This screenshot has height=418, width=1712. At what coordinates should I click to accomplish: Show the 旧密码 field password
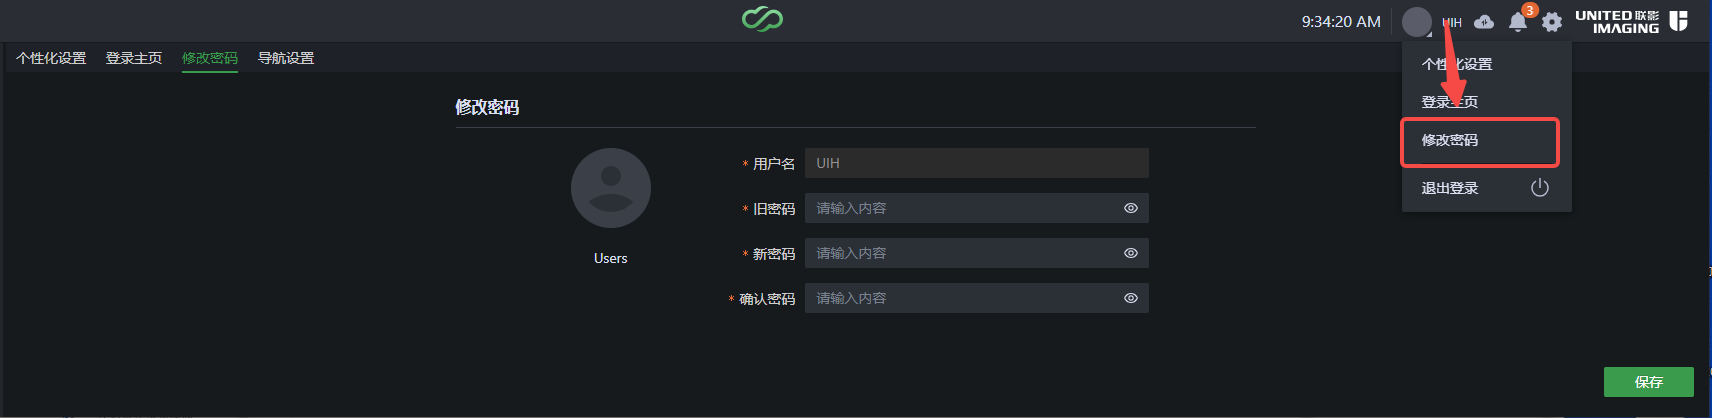(1131, 208)
